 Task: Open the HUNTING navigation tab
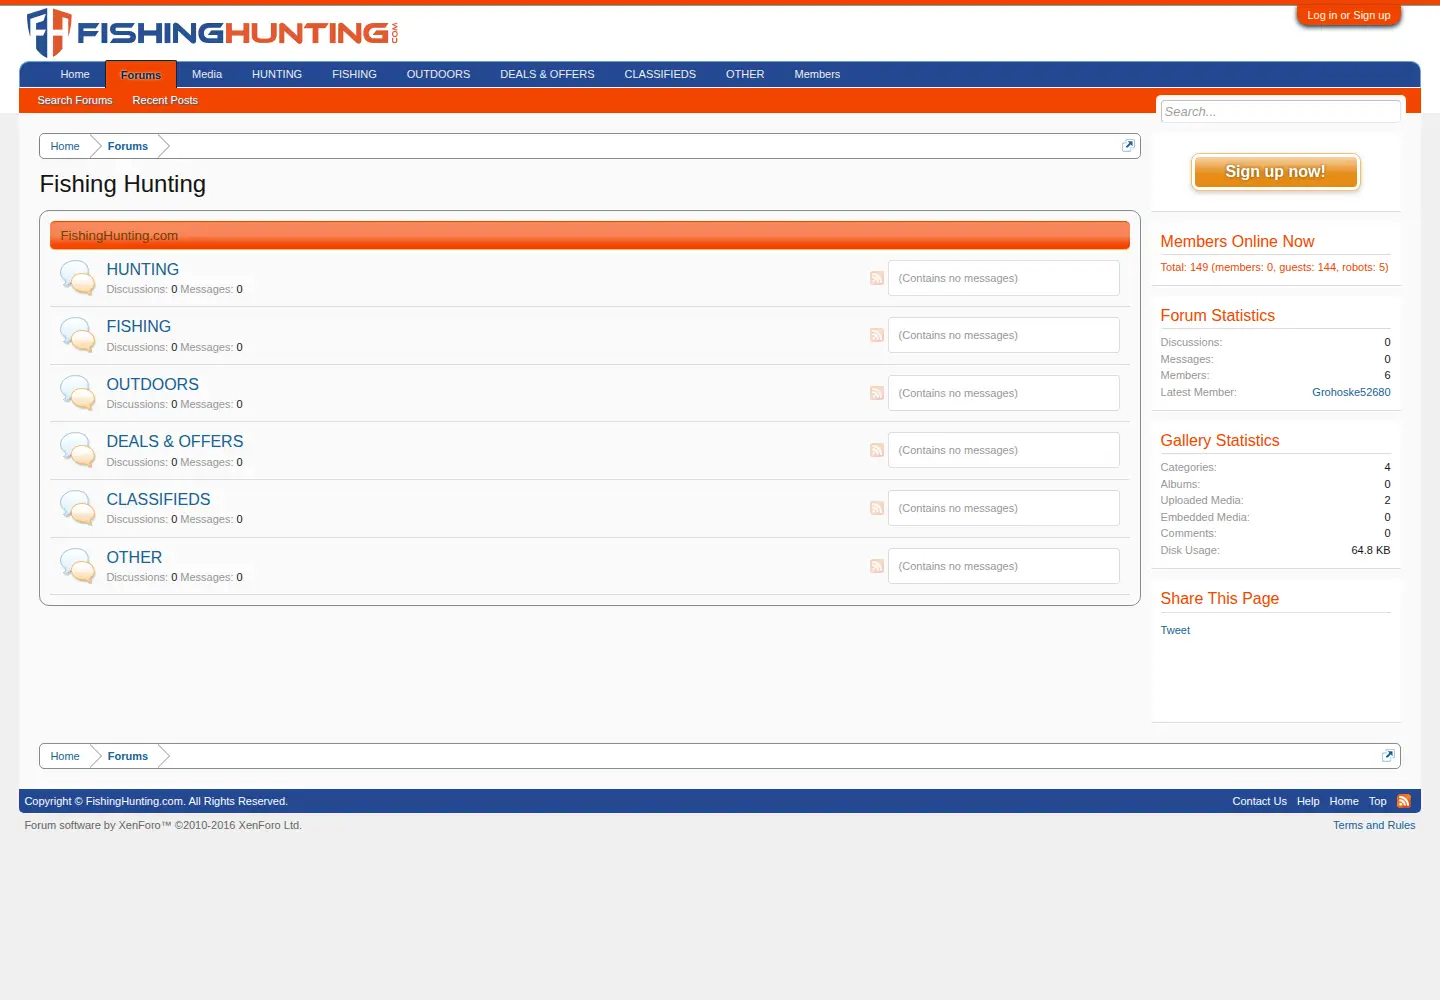tap(277, 74)
